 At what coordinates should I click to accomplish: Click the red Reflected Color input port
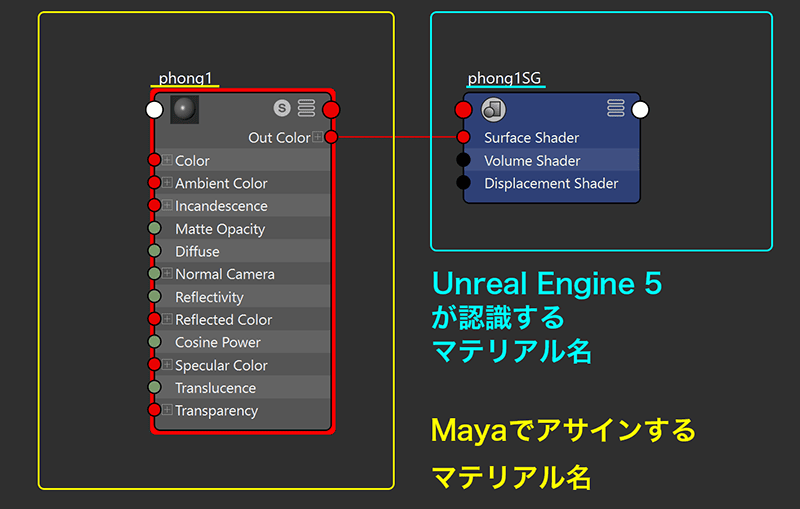point(154,319)
